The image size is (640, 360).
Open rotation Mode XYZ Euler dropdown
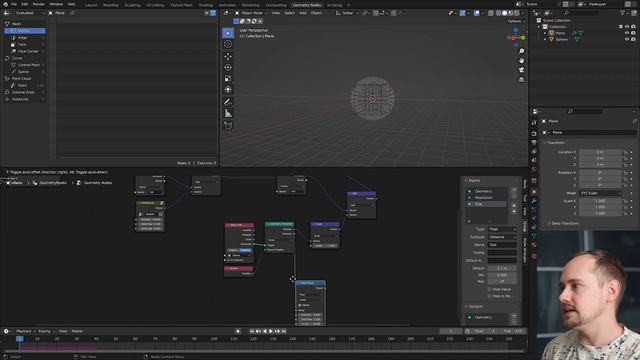(600, 193)
